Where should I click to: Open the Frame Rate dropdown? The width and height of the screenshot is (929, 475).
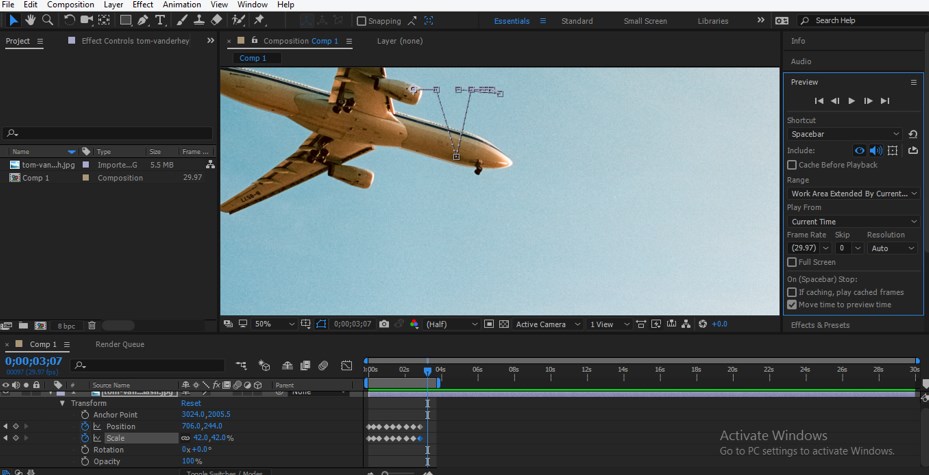(809, 248)
